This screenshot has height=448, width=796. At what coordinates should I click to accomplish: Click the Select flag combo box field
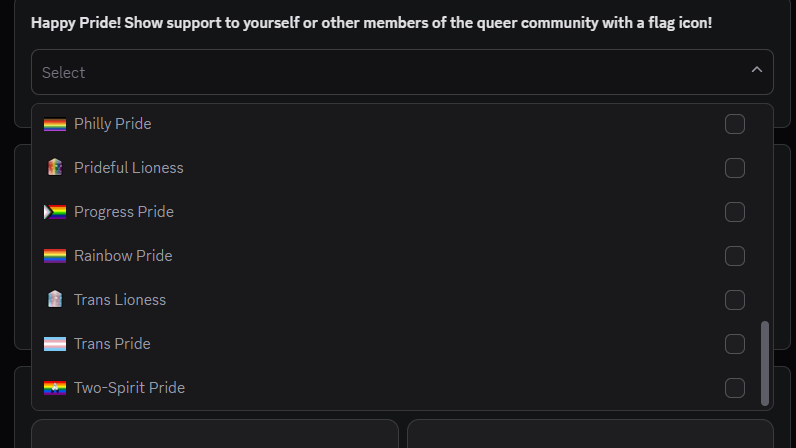point(402,72)
